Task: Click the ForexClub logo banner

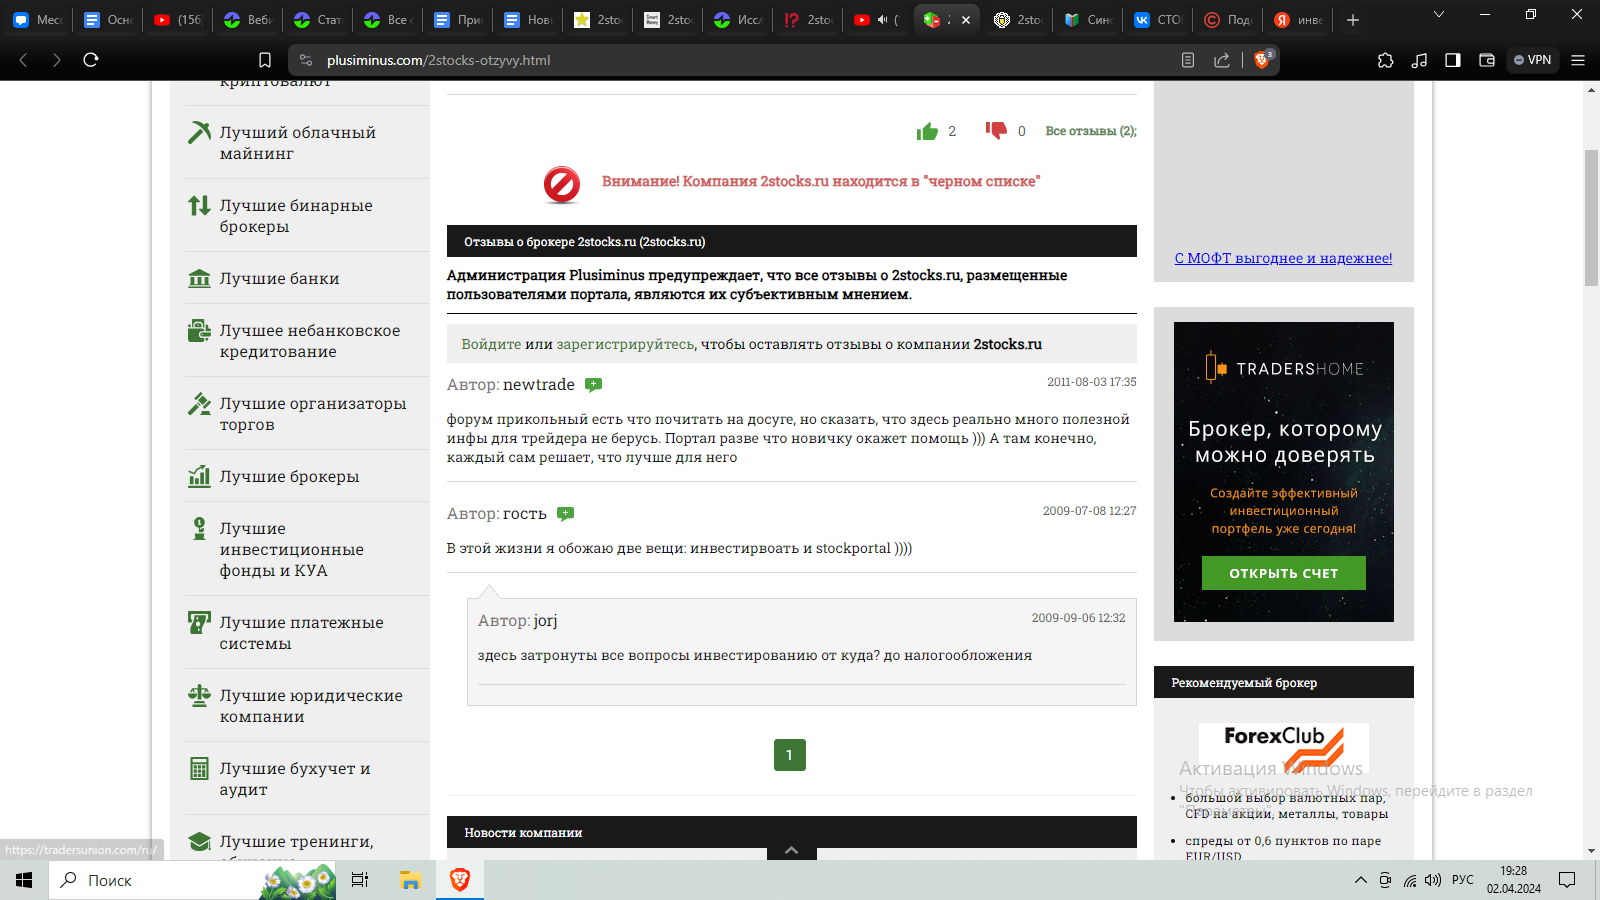Action: [1284, 750]
